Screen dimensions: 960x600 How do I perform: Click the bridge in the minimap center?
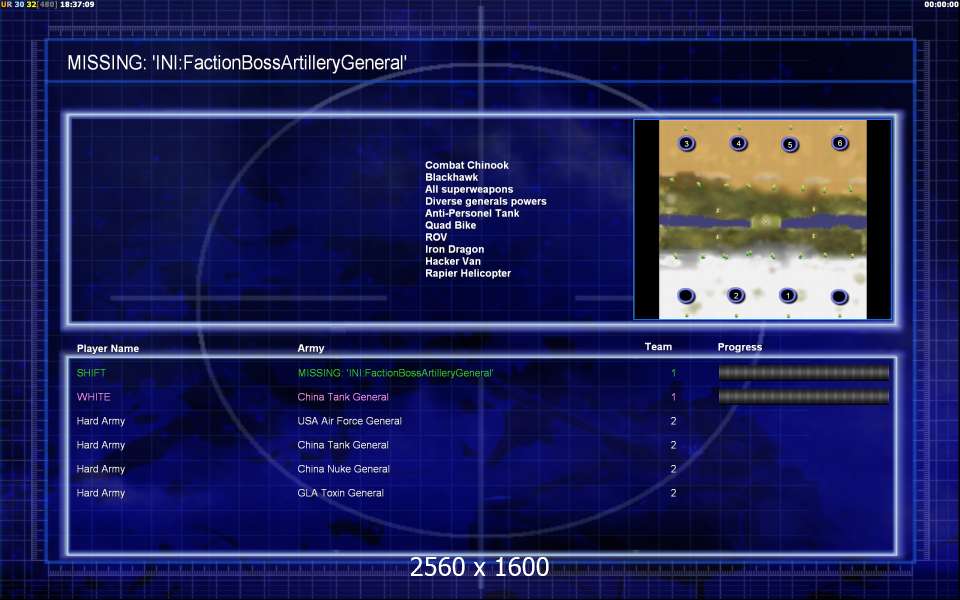click(765, 221)
